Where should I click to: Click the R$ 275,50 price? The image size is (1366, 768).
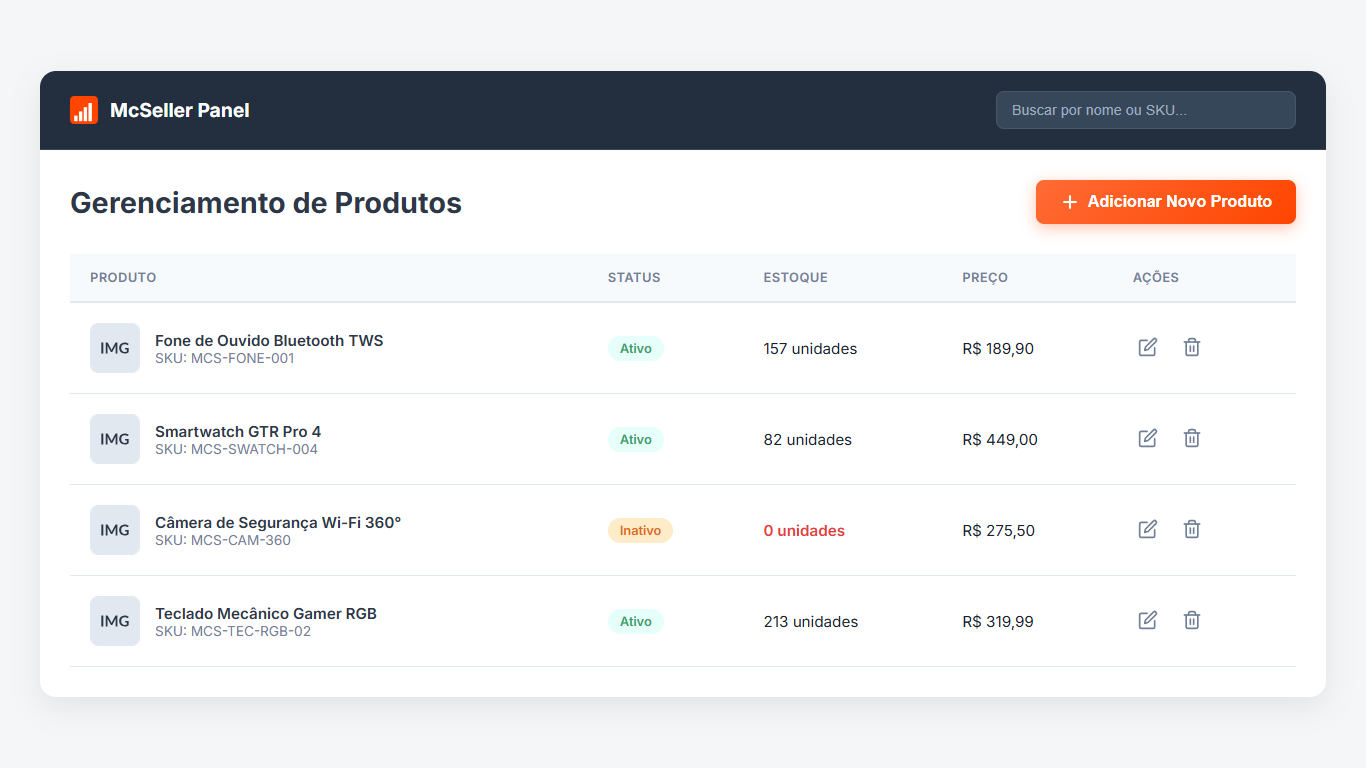pos(998,531)
